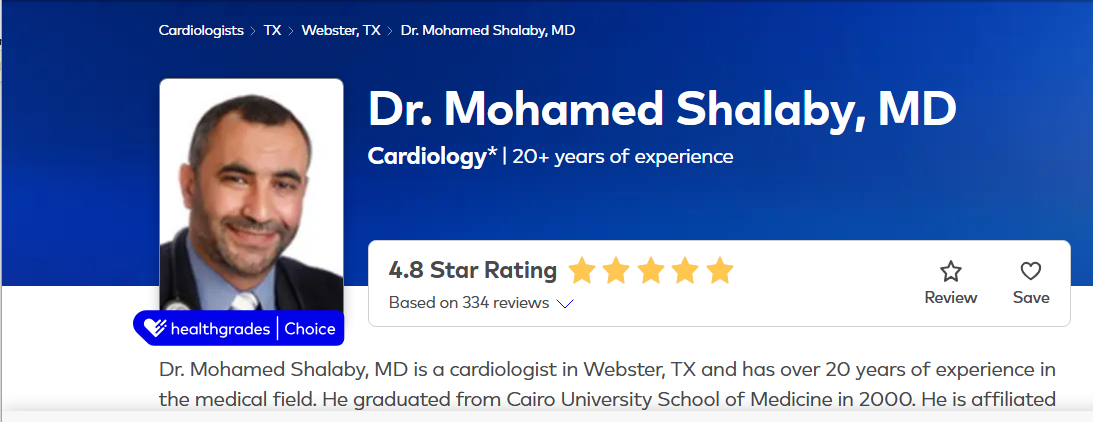
Task: Click the healthgrades heart logo on badge
Action: point(153,328)
